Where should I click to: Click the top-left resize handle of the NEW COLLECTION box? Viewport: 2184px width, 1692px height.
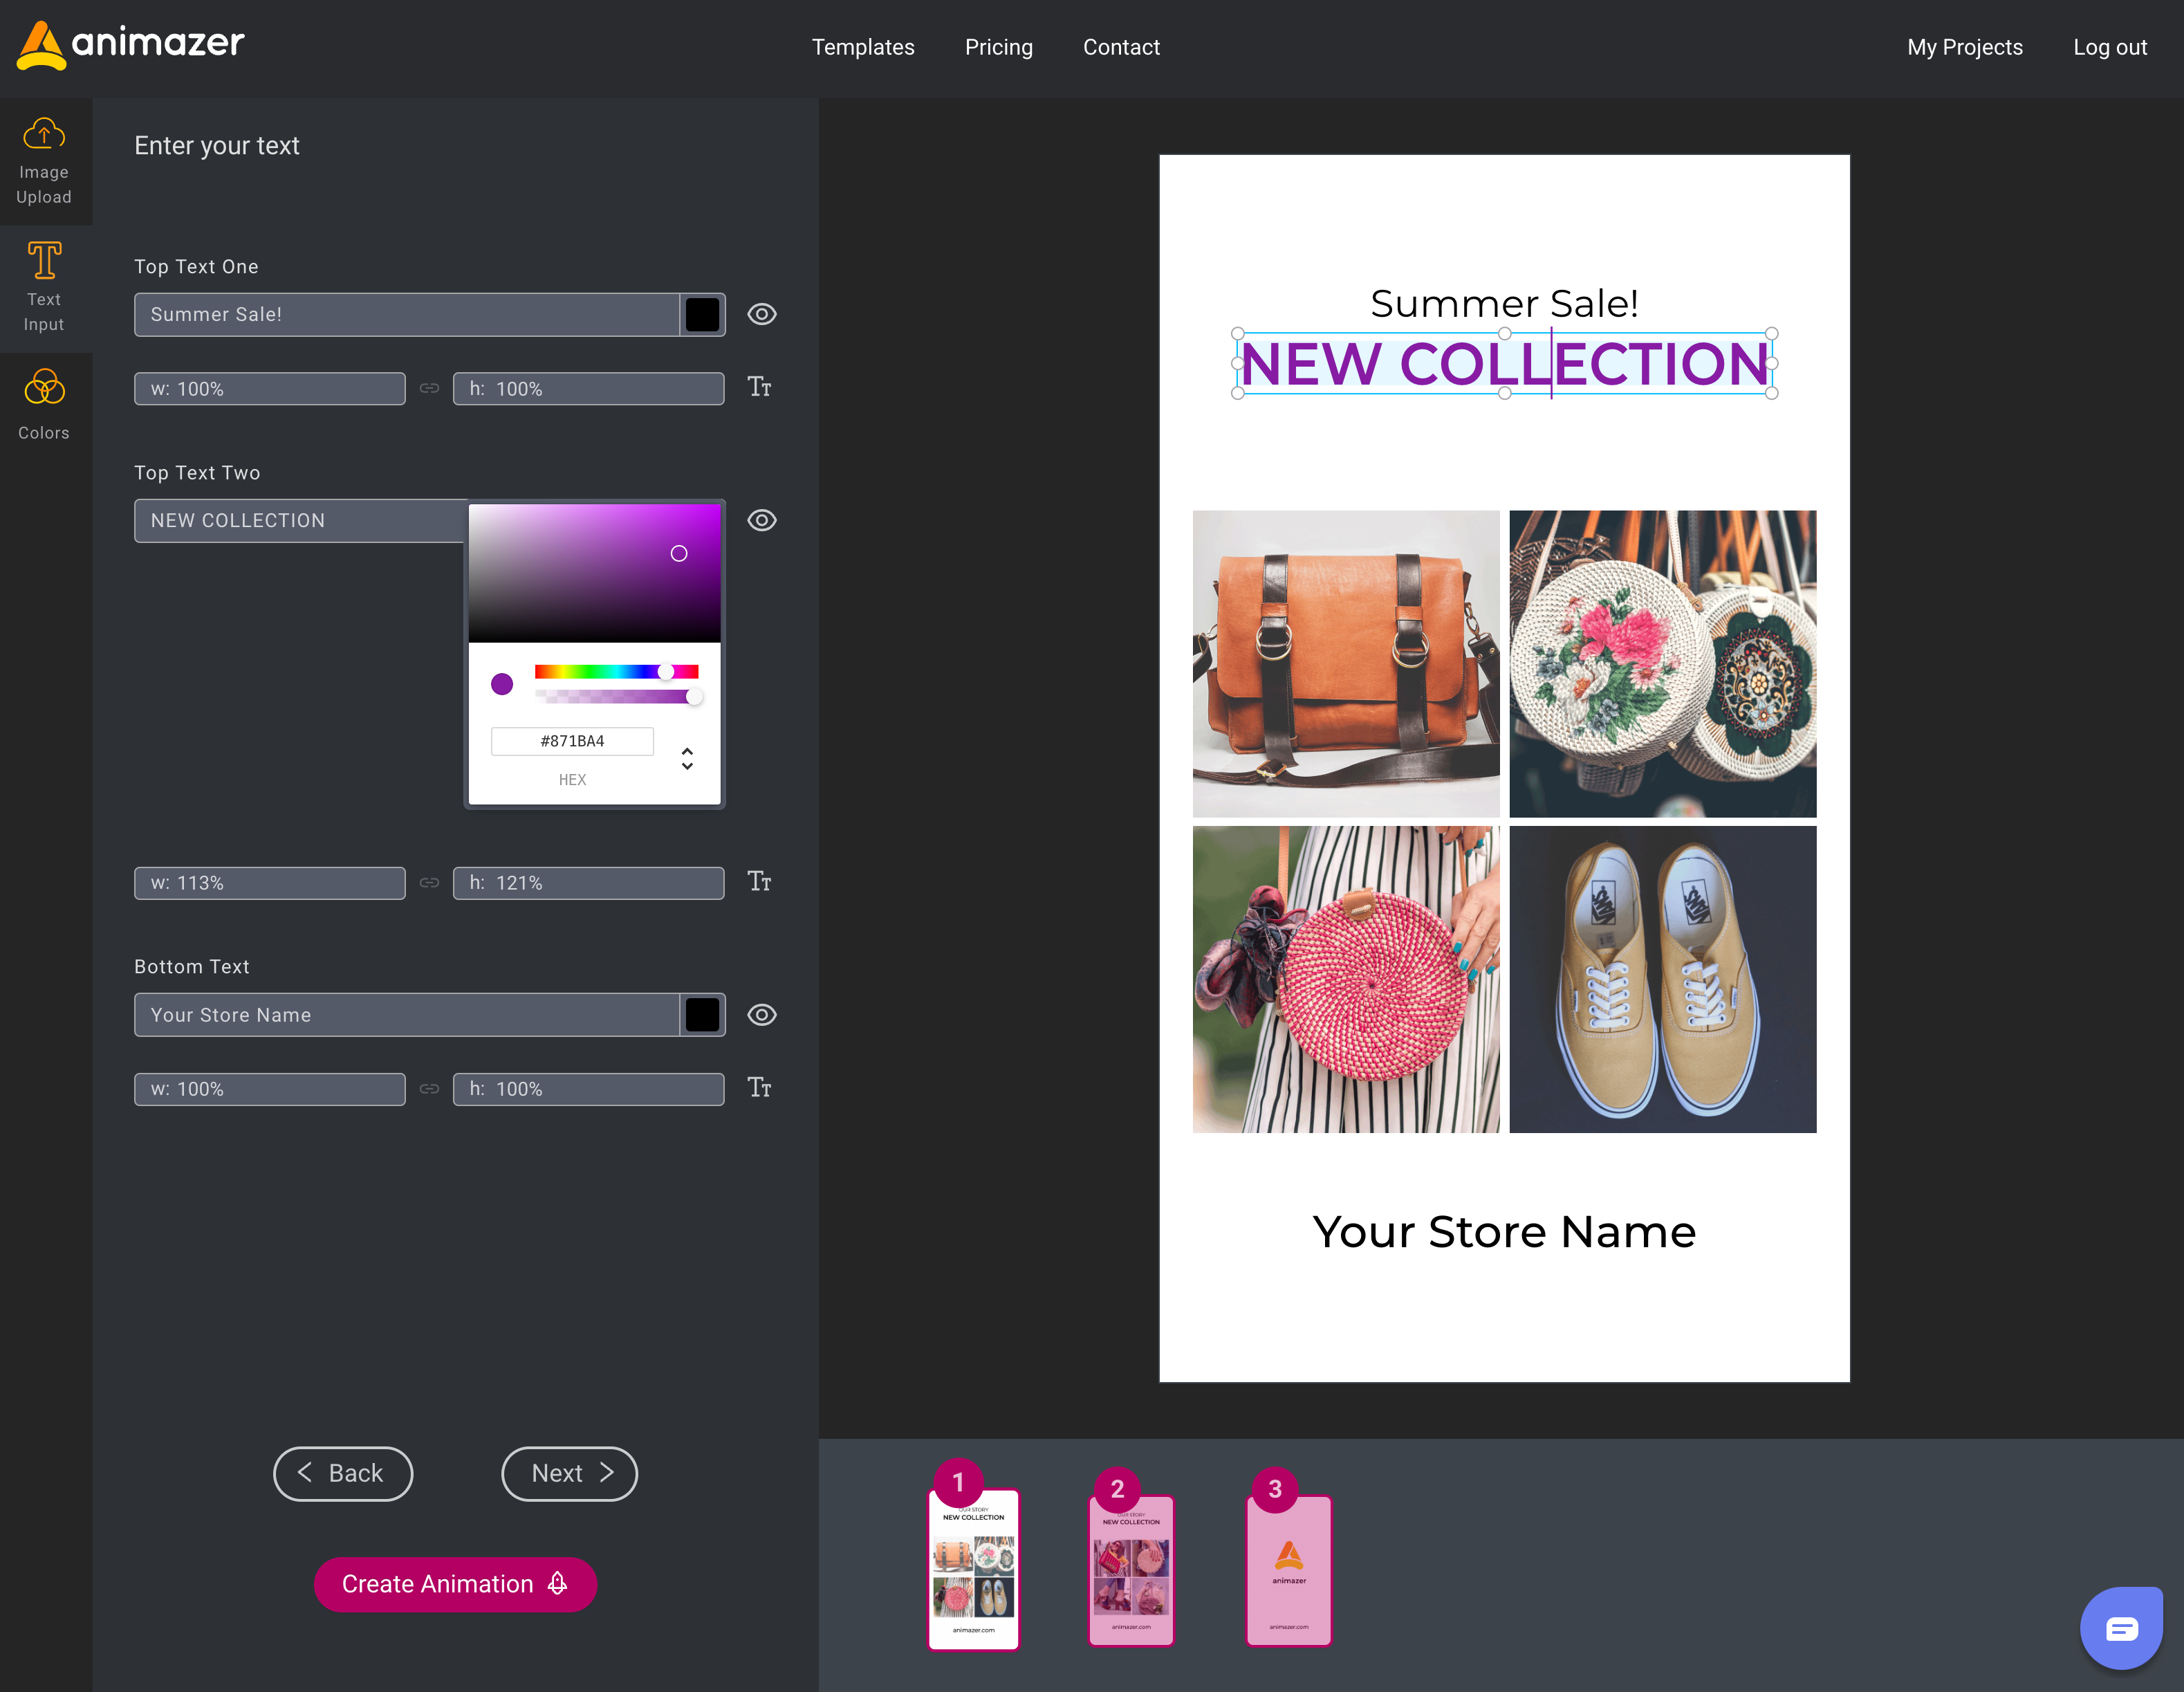click(1238, 333)
